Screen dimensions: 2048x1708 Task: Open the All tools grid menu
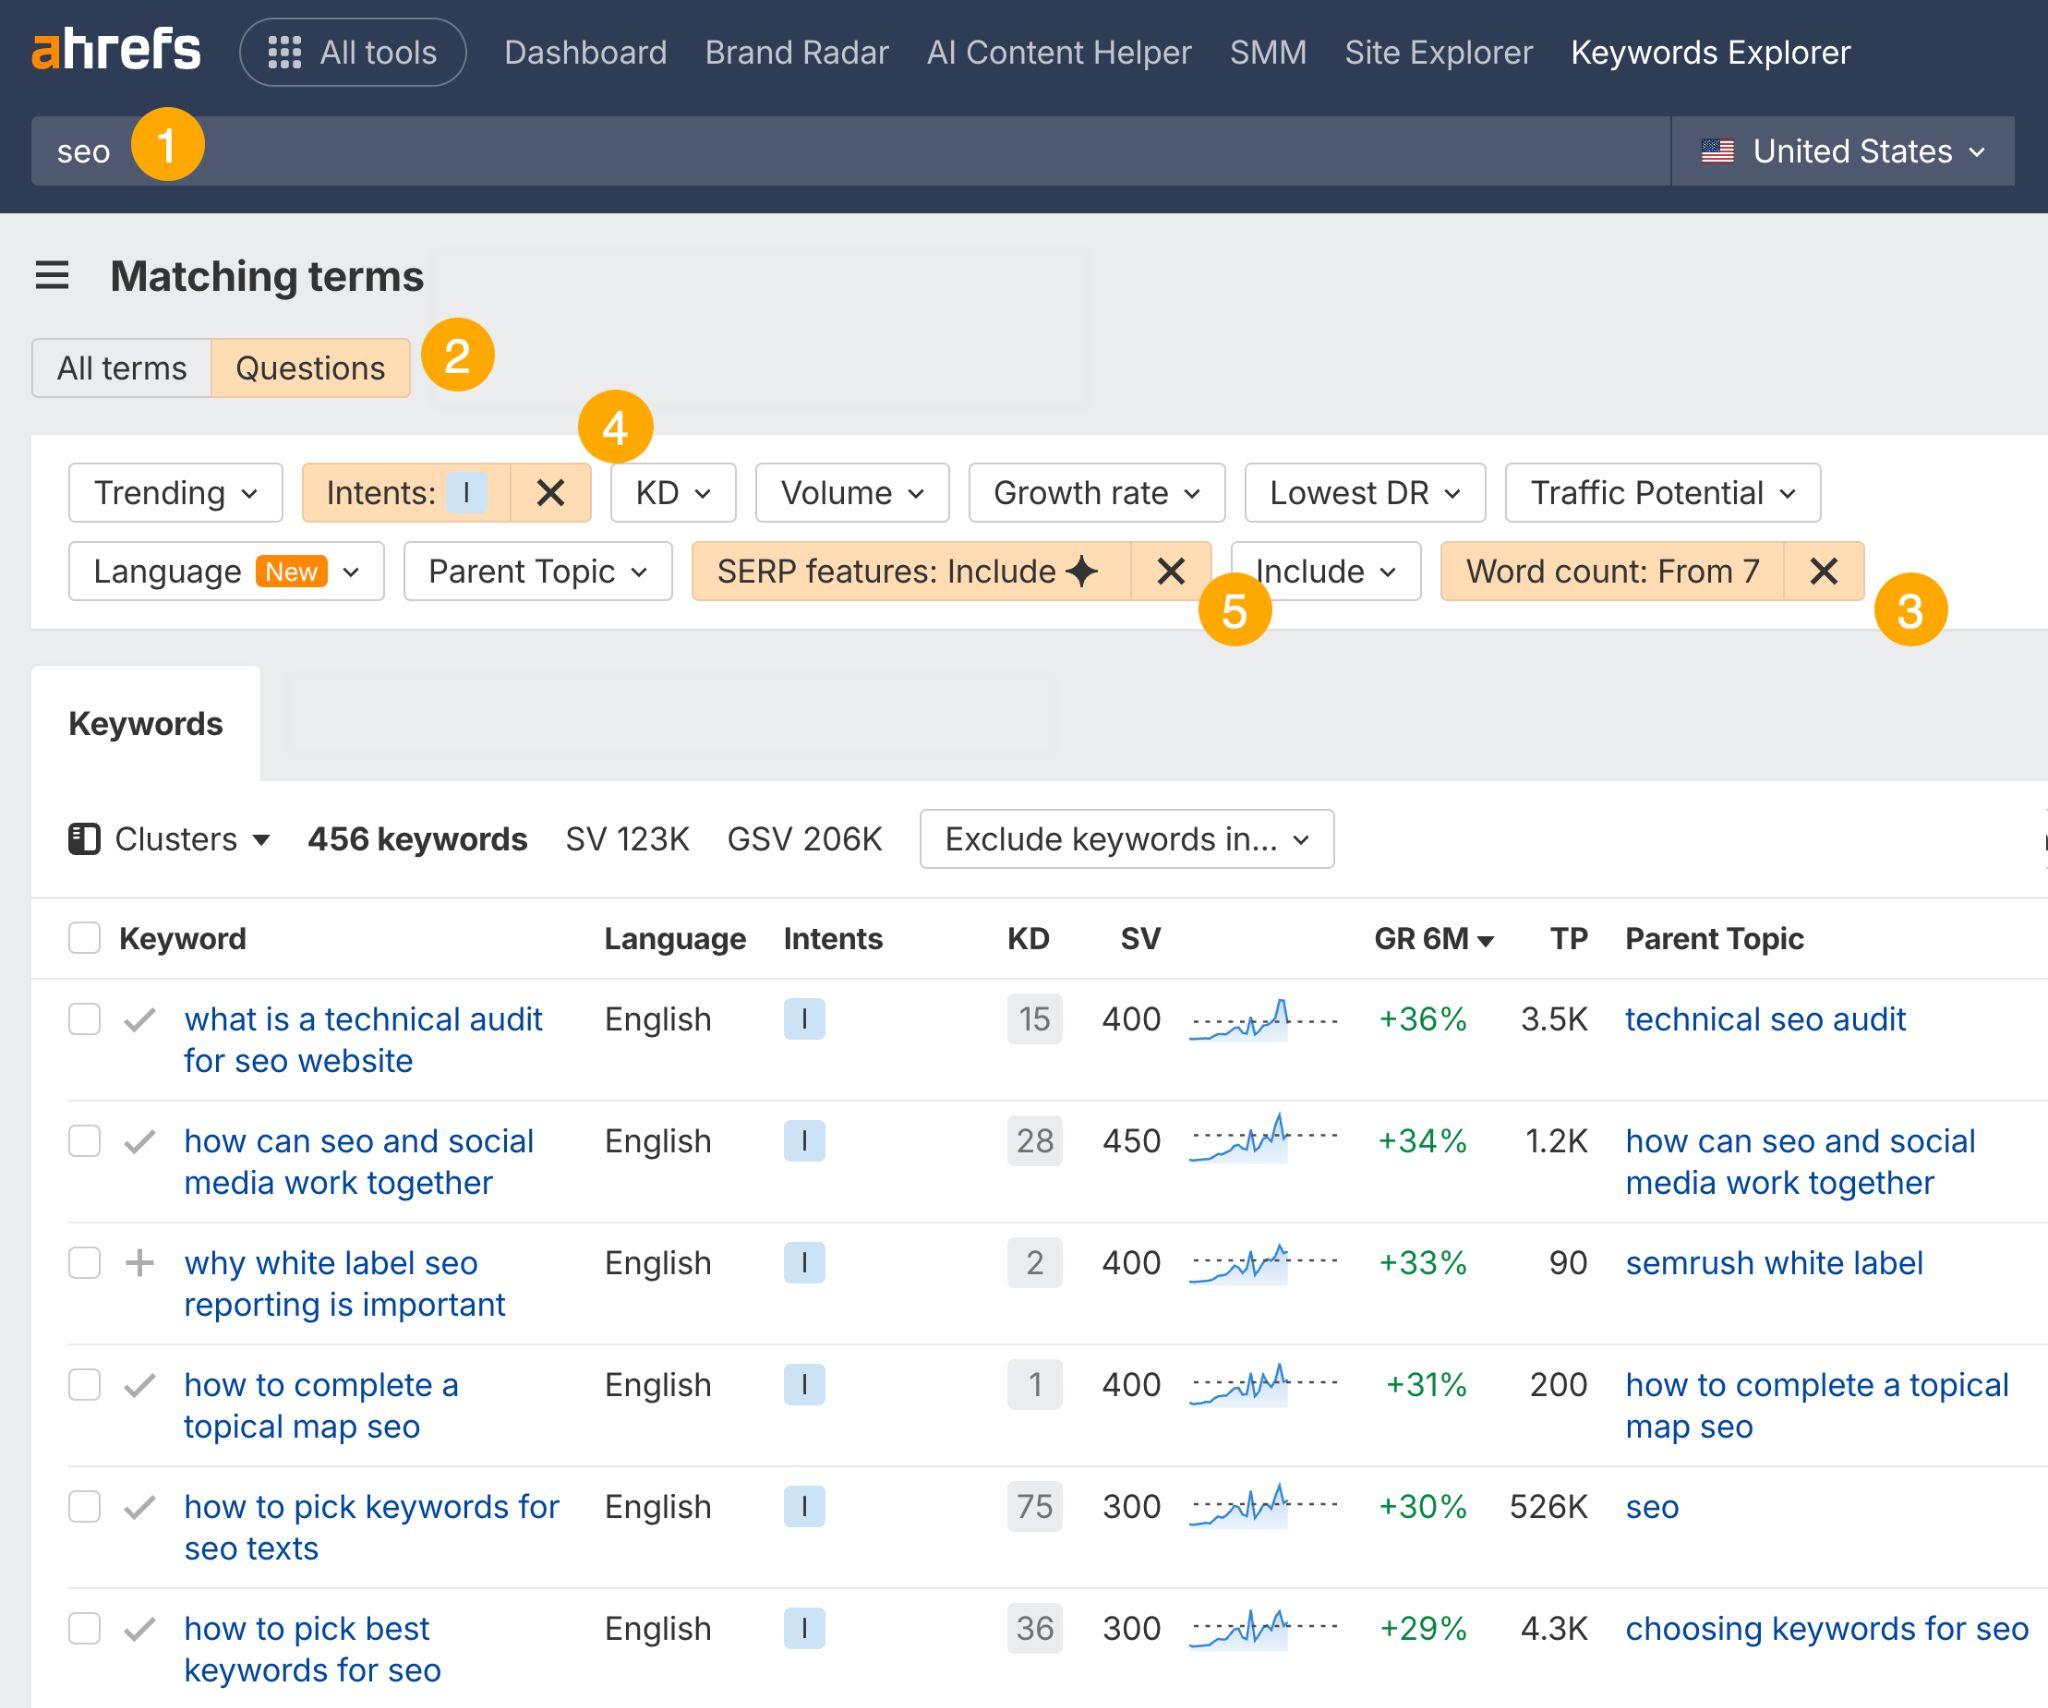352,52
